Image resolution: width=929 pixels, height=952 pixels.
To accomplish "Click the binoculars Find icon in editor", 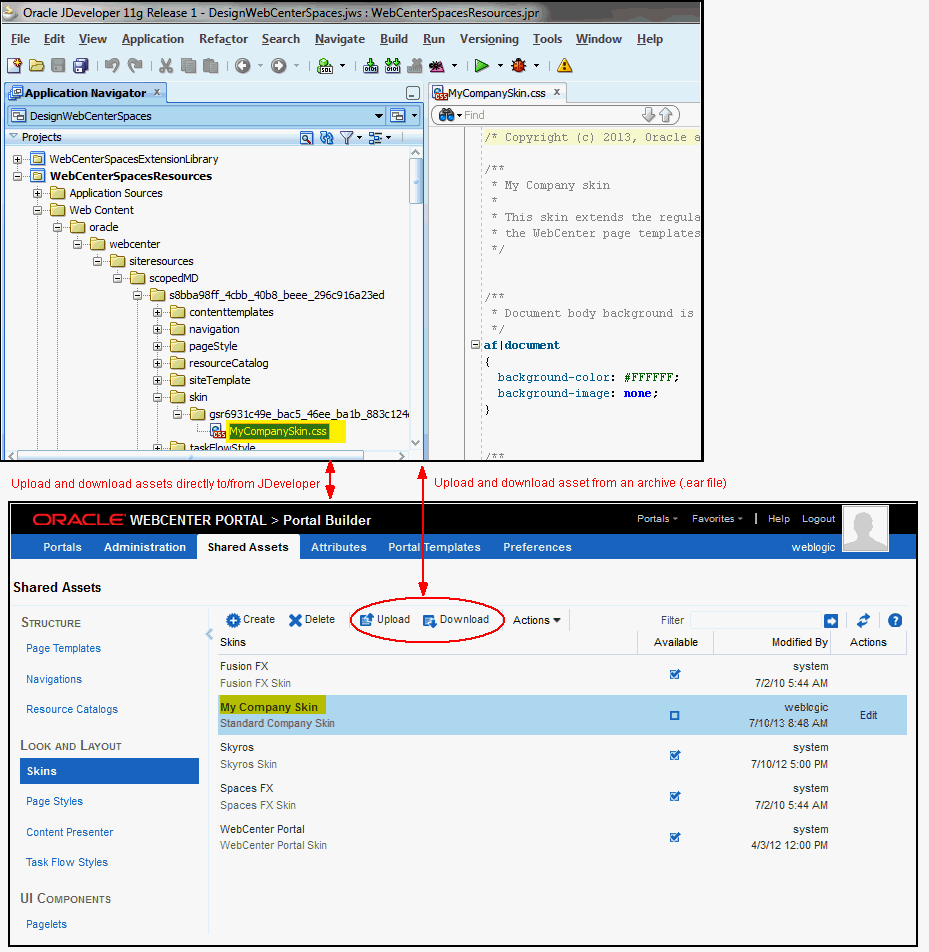I will click(x=446, y=115).
